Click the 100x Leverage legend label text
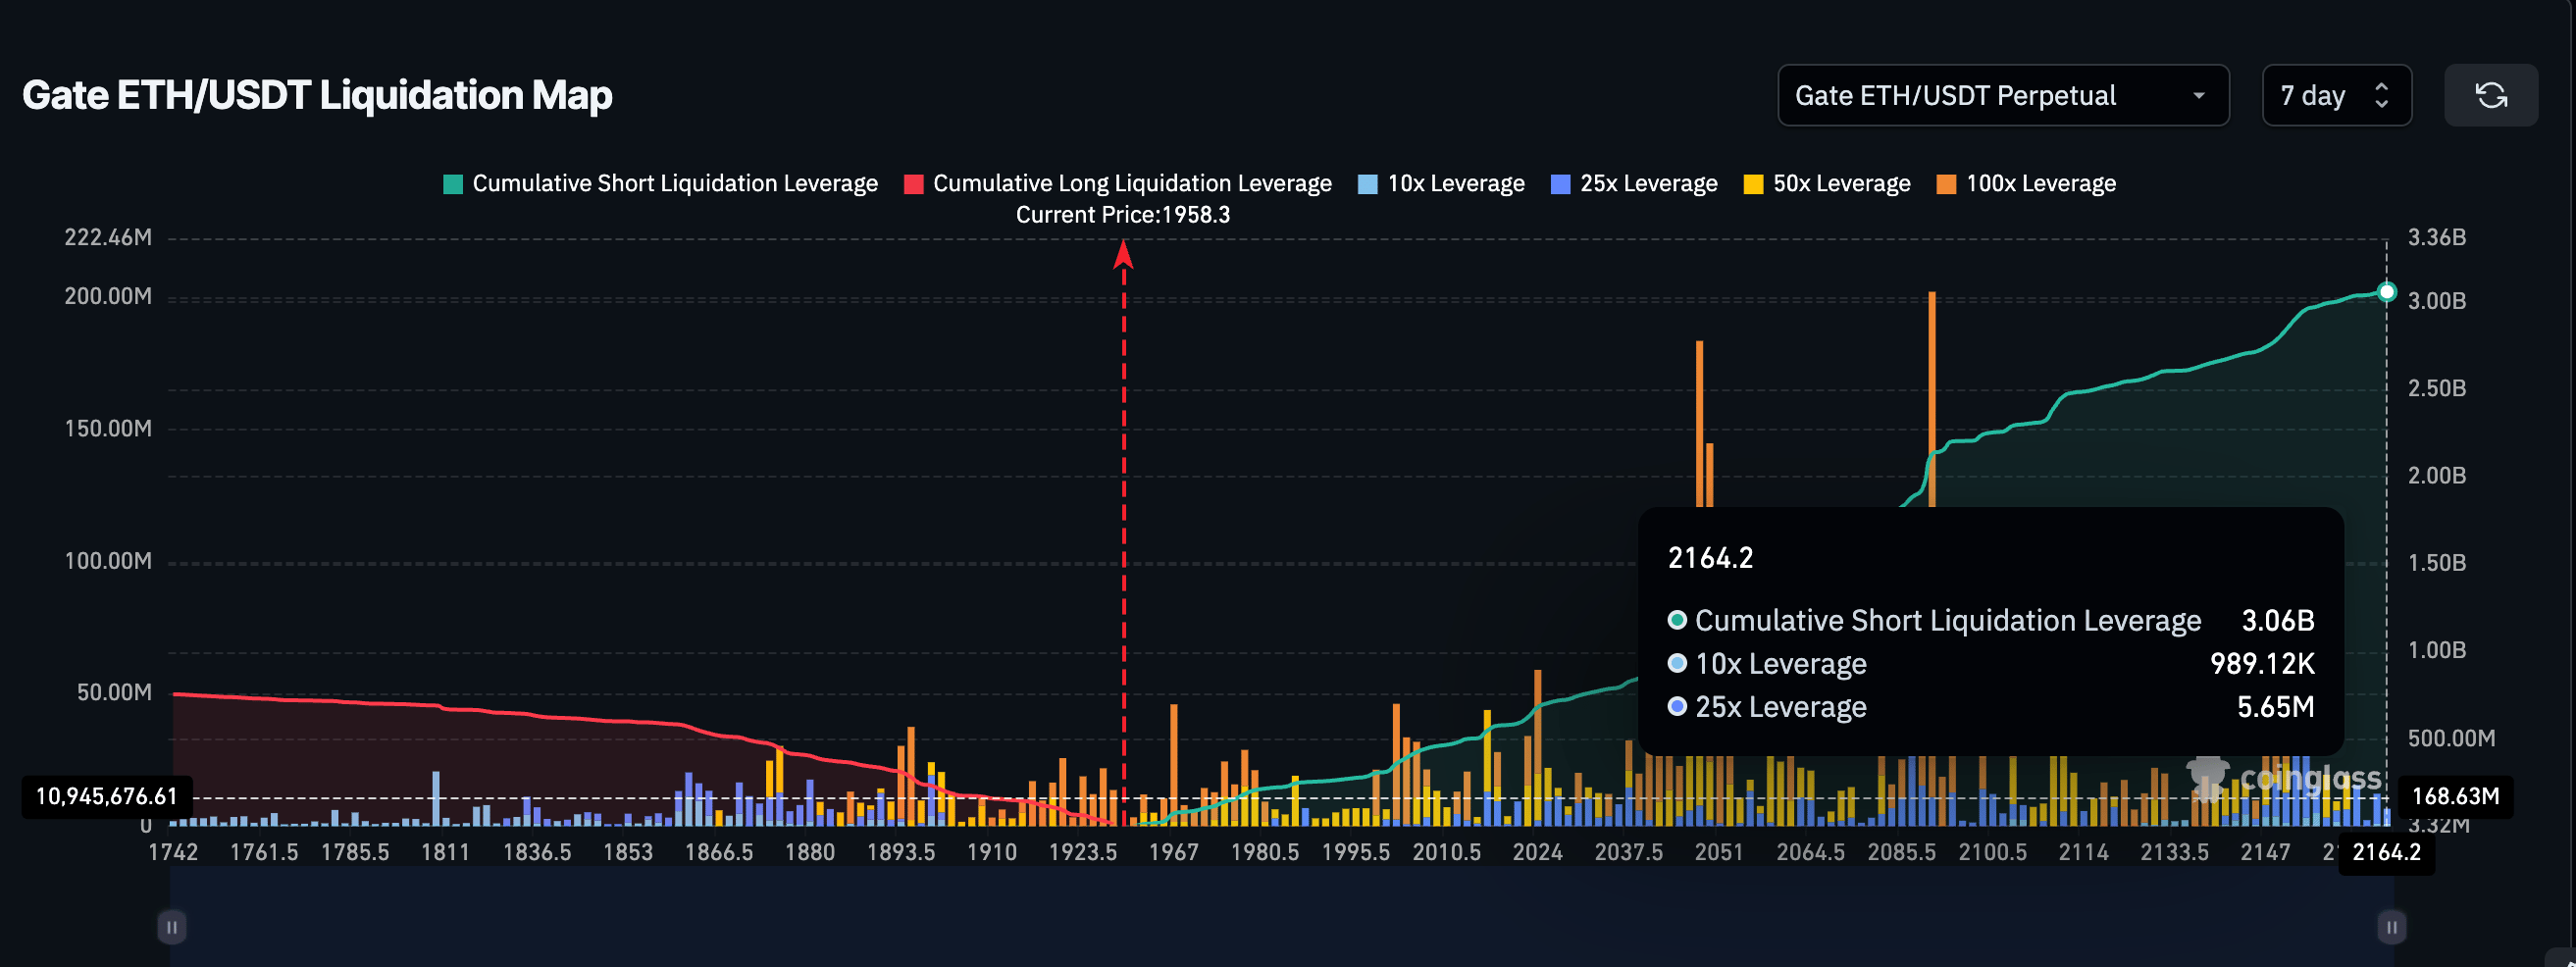 (x=2040, y=184)
